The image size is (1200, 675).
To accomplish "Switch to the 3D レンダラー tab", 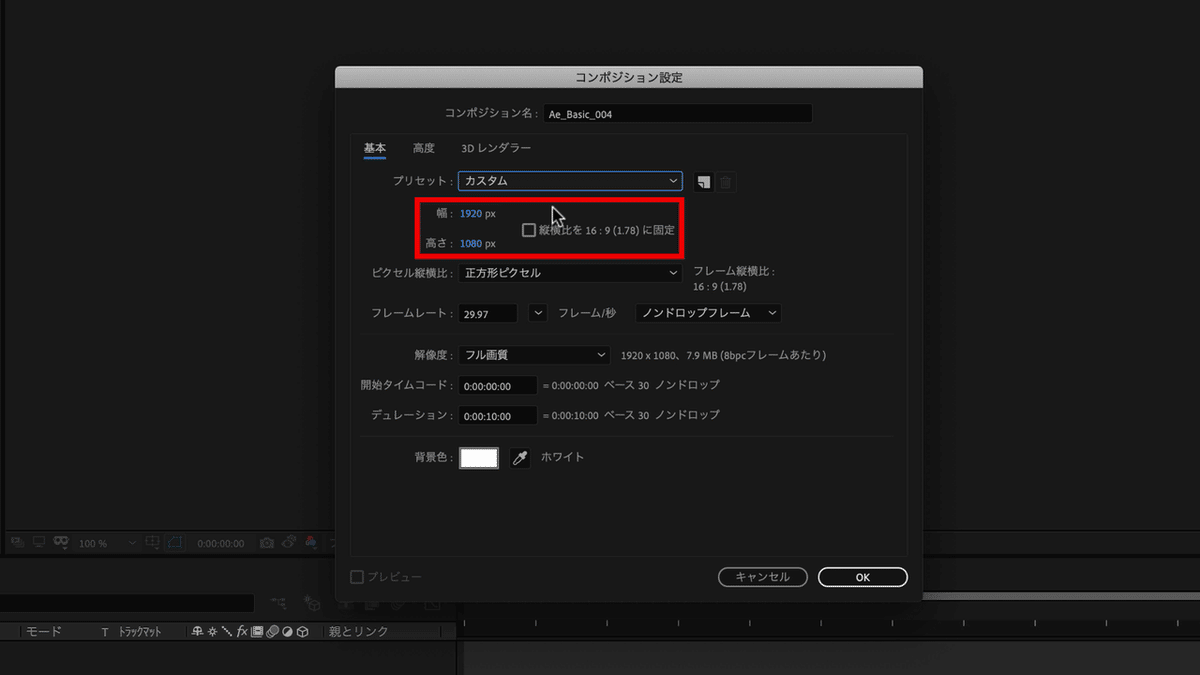I will pos(496,148).
